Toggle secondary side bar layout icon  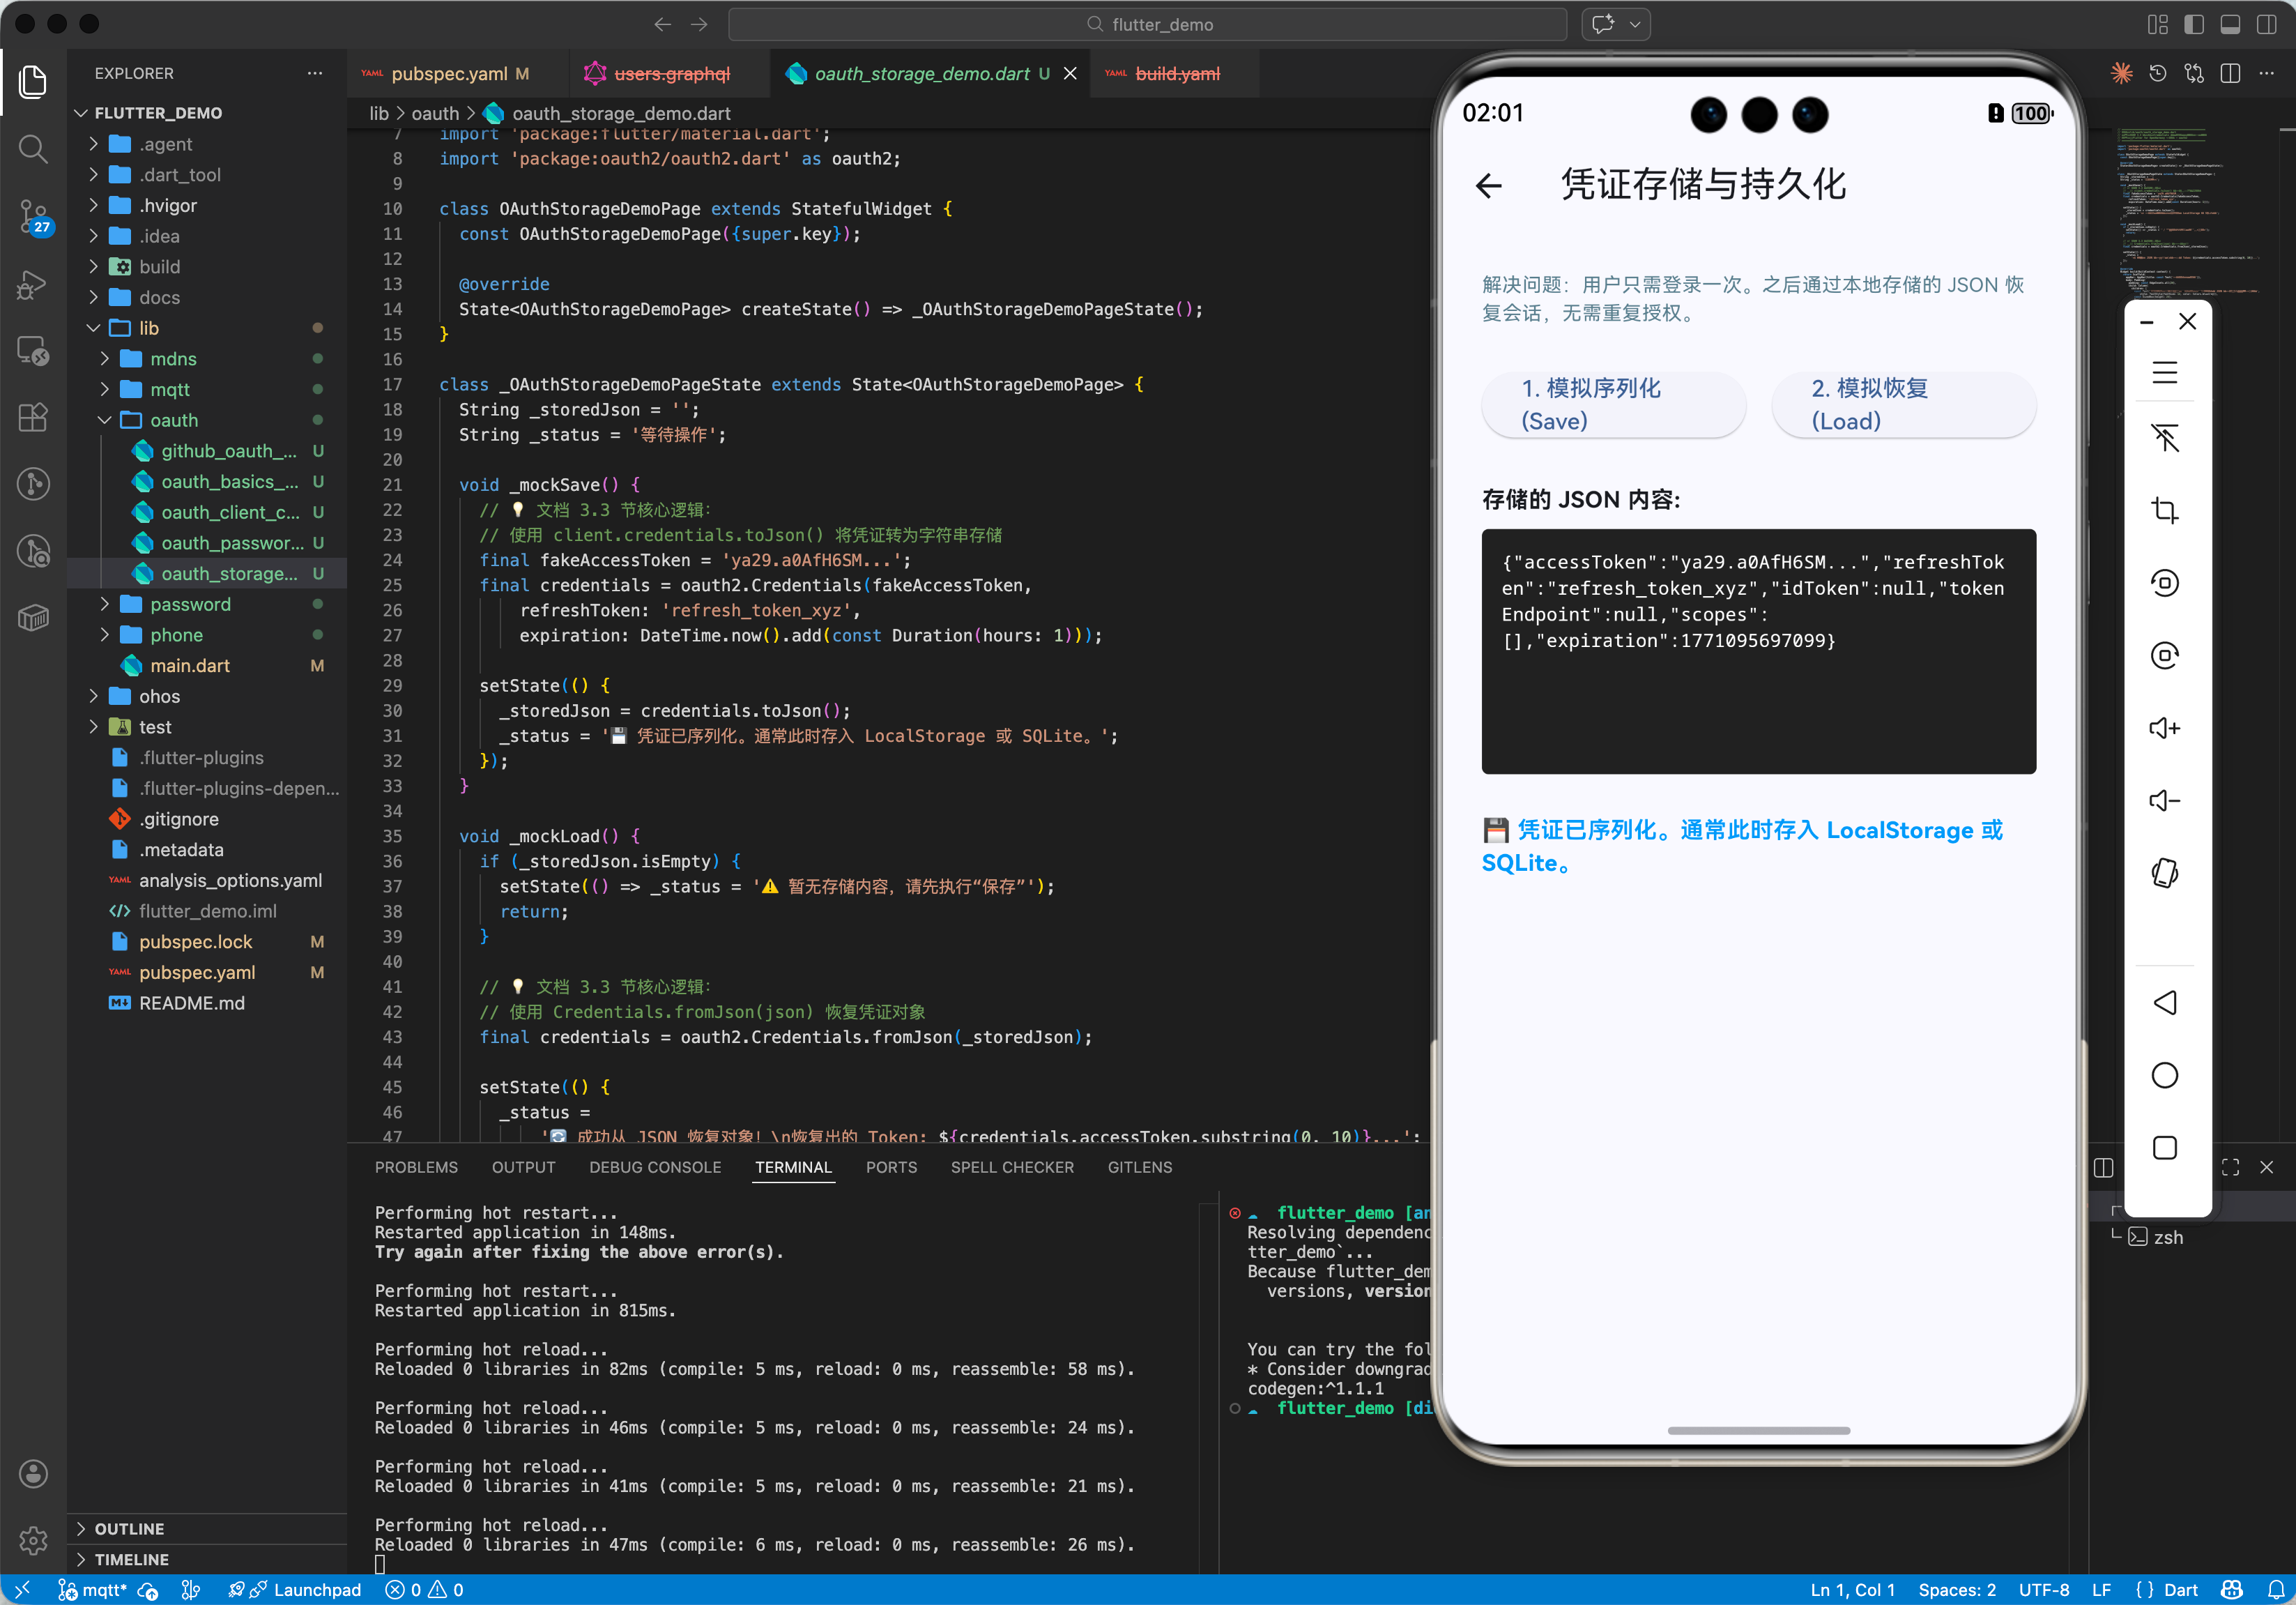[x=2266, y=24]
